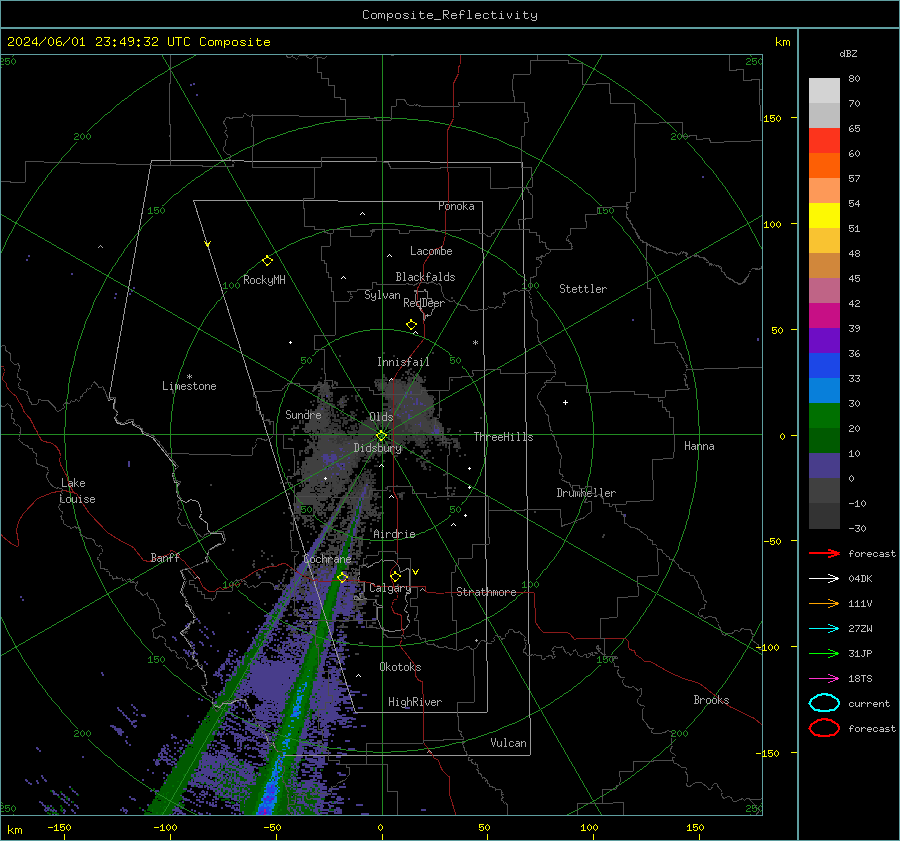The width and height of the screenshot is (900, 841).
Task: Click the yellow diamond marker near RockyMH
Action: pyautogui.click(x=267, y=261)
